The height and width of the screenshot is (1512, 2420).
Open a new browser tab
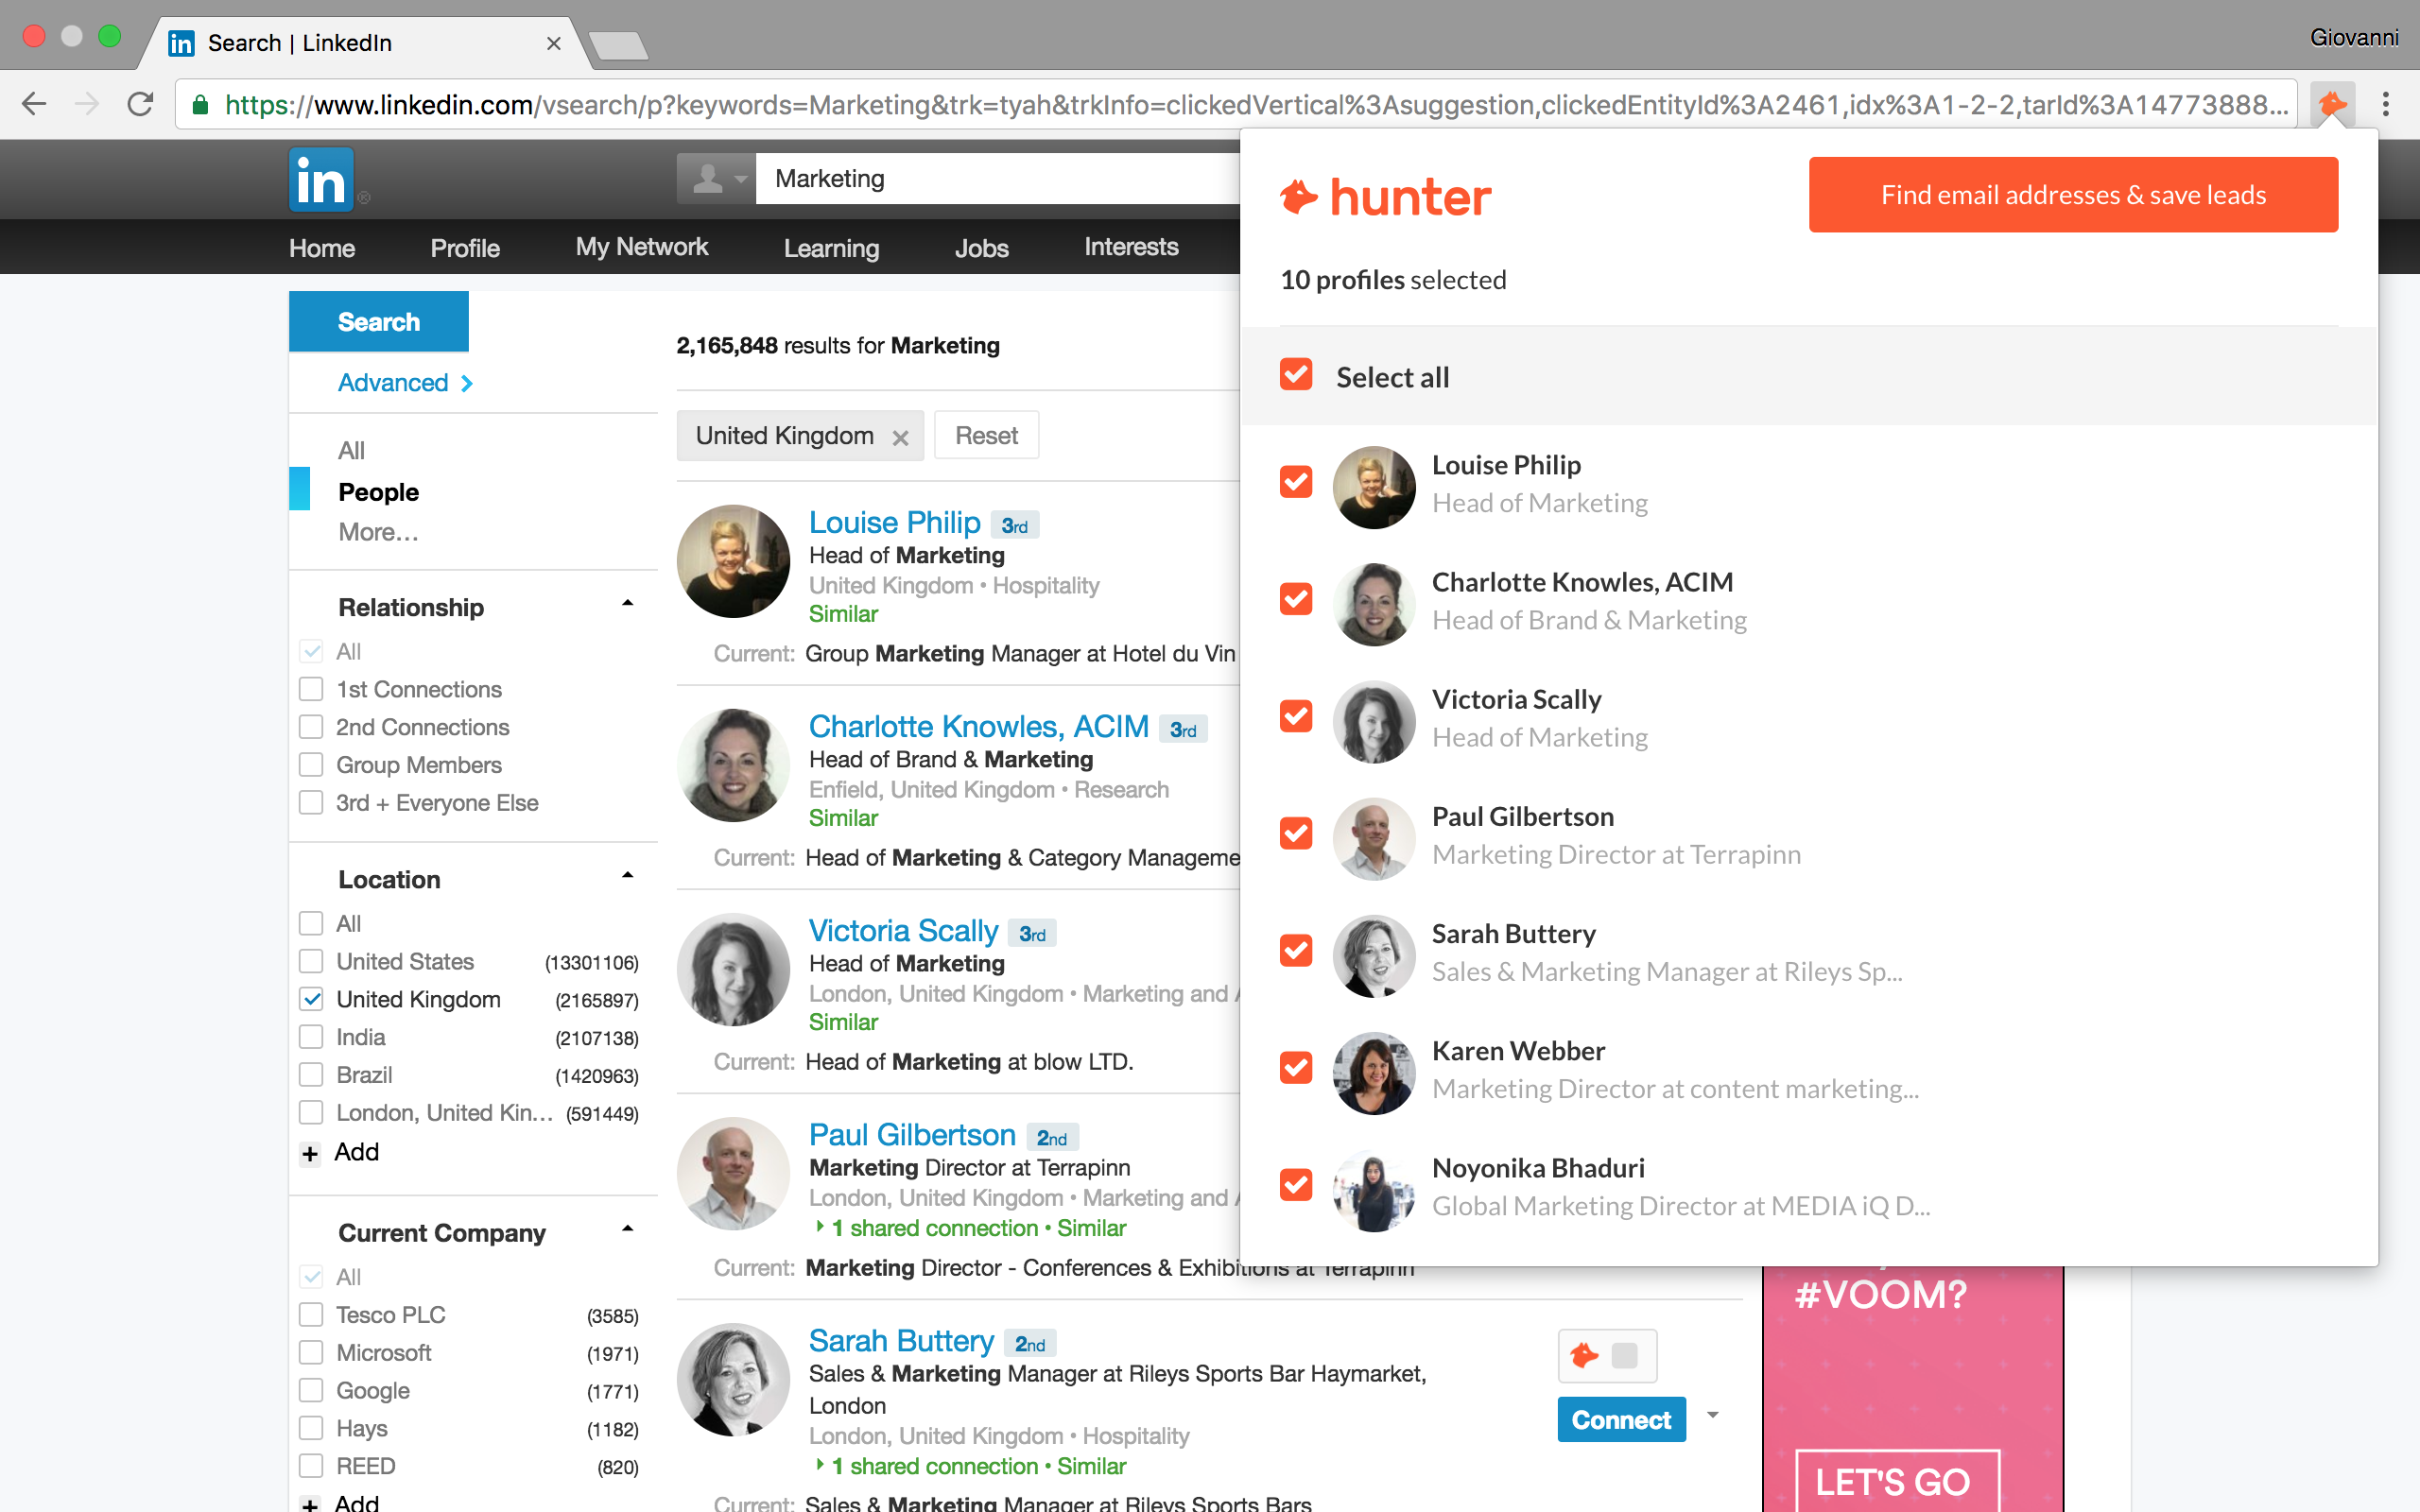point(618,45)
